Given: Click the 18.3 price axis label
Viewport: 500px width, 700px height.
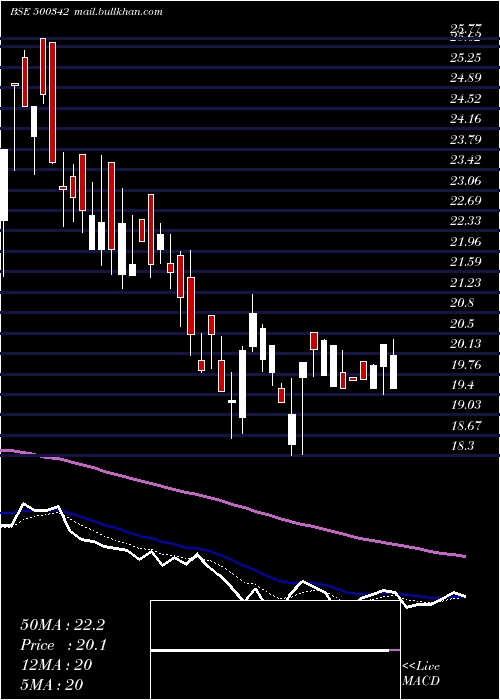Looking at the screenshot, I should click(462, 446).
